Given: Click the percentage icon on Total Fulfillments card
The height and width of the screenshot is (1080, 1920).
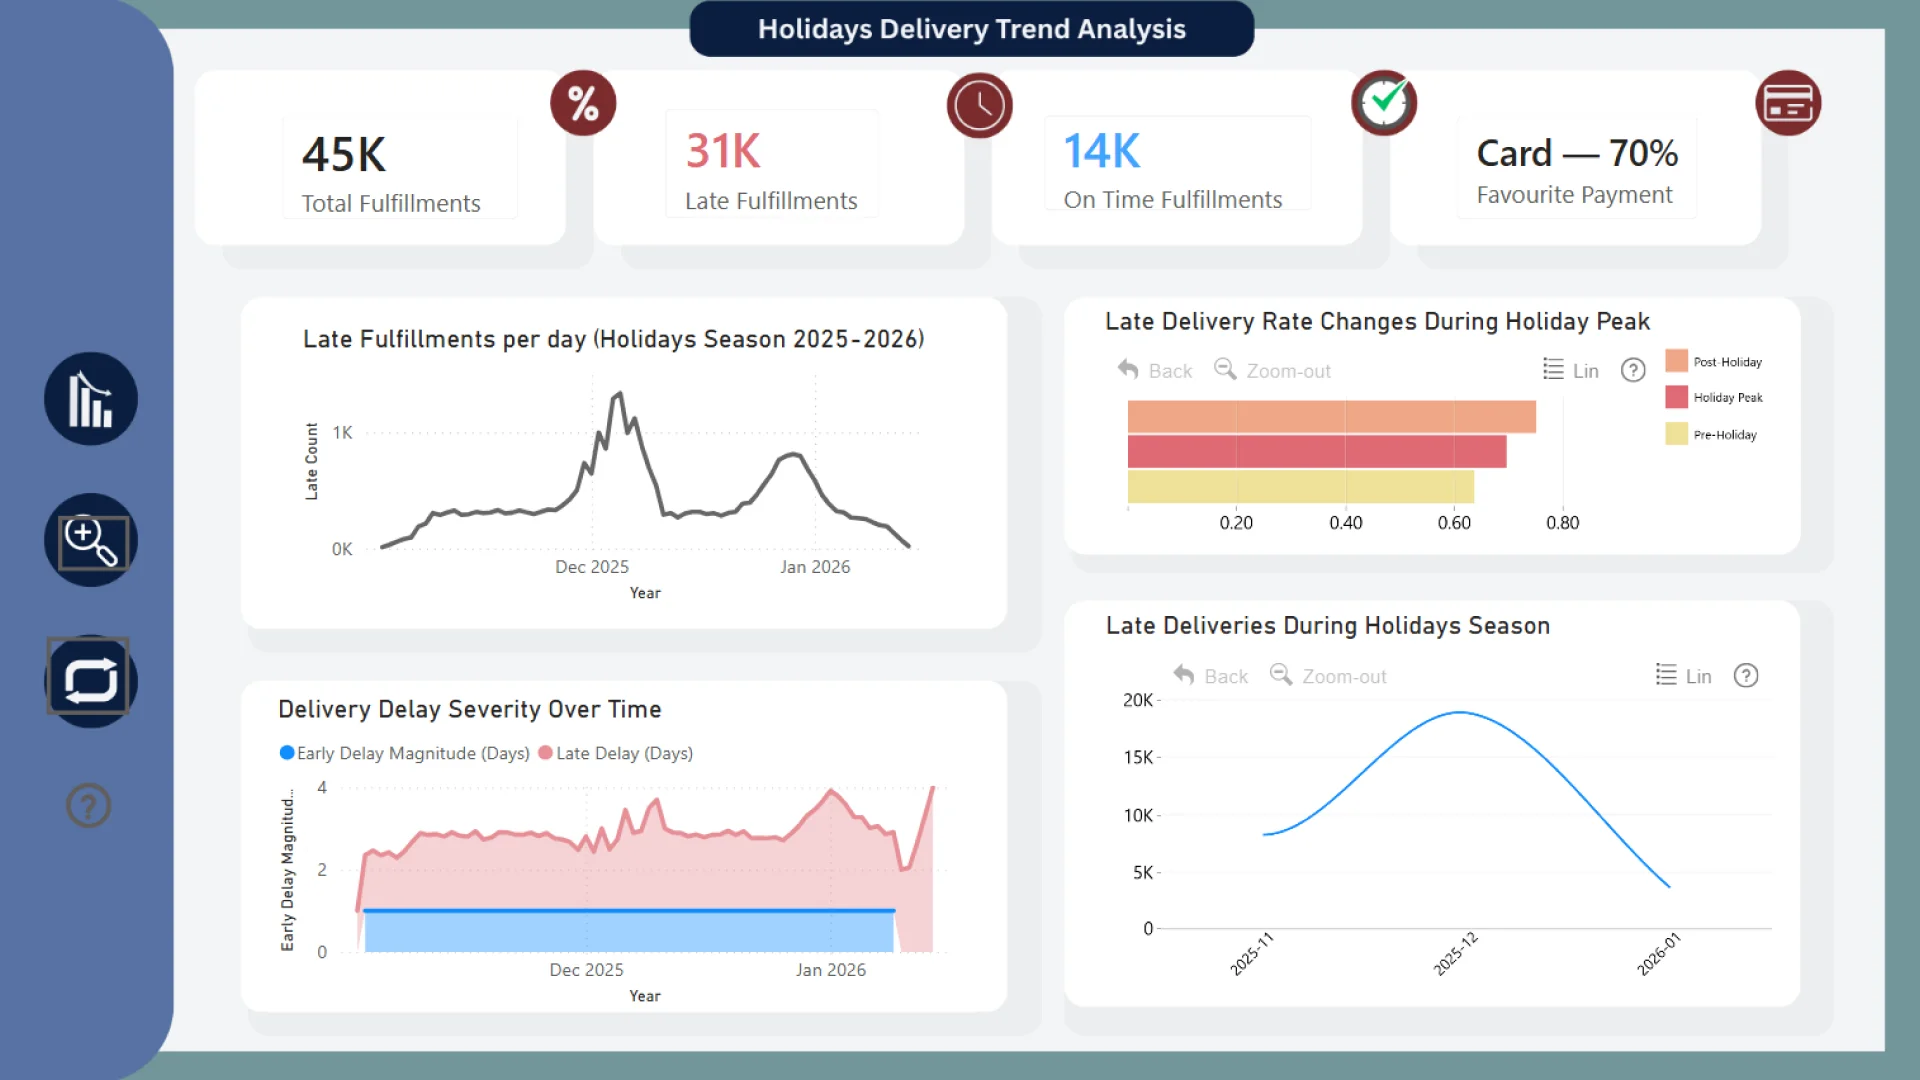Looking at the screenshot, I should tap(583, 101).
